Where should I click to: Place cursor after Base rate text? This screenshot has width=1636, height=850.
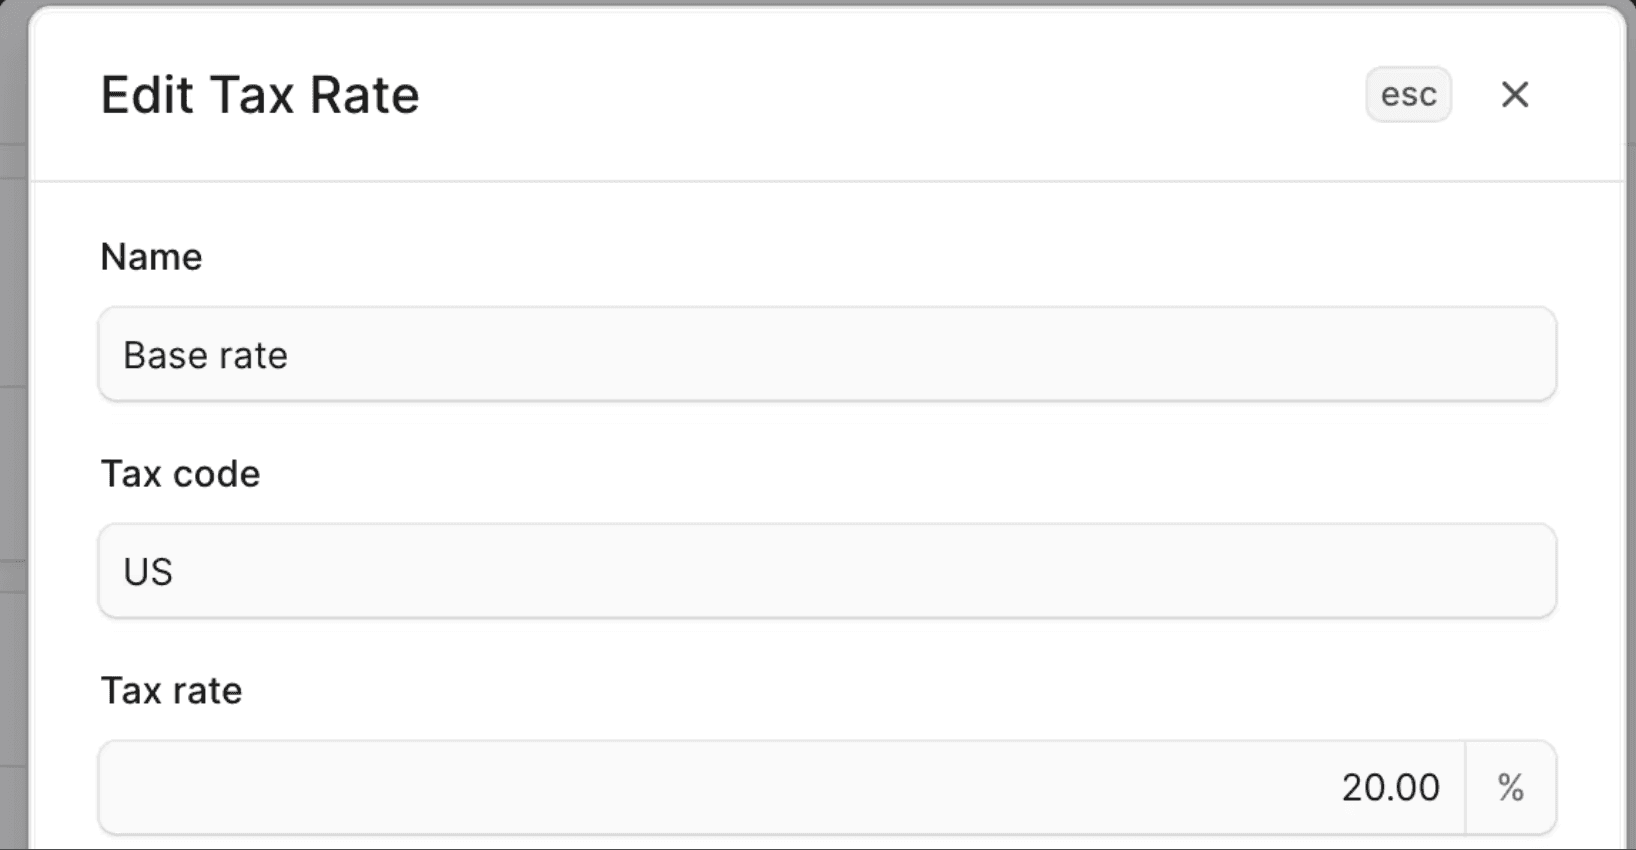coord(290,354)
